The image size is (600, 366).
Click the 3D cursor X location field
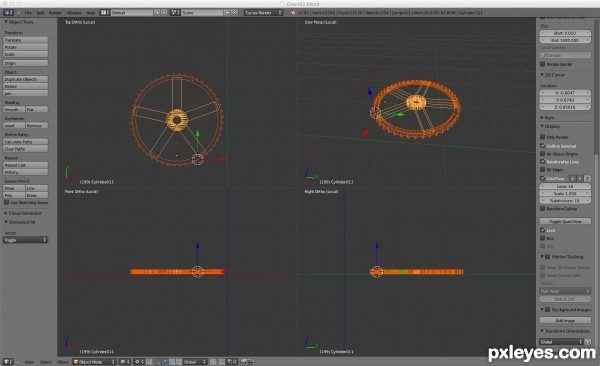tap(565, 93)
